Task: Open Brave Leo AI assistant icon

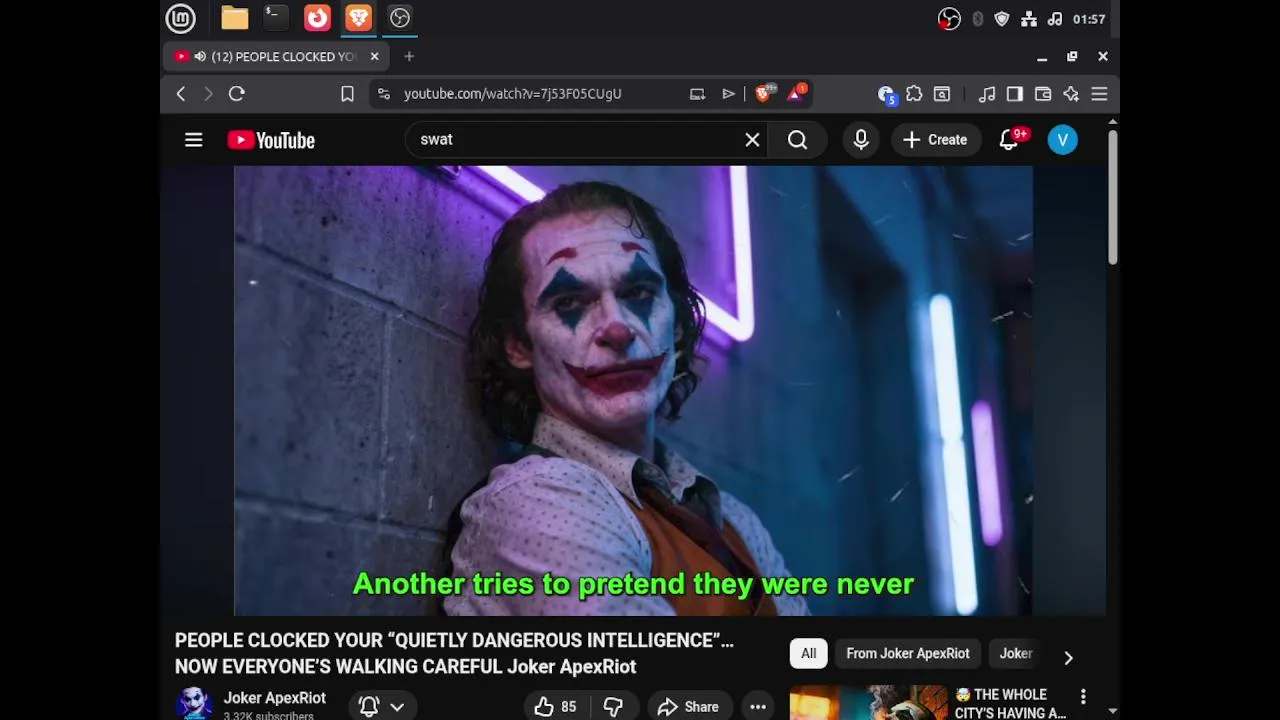Action: 1071,94
